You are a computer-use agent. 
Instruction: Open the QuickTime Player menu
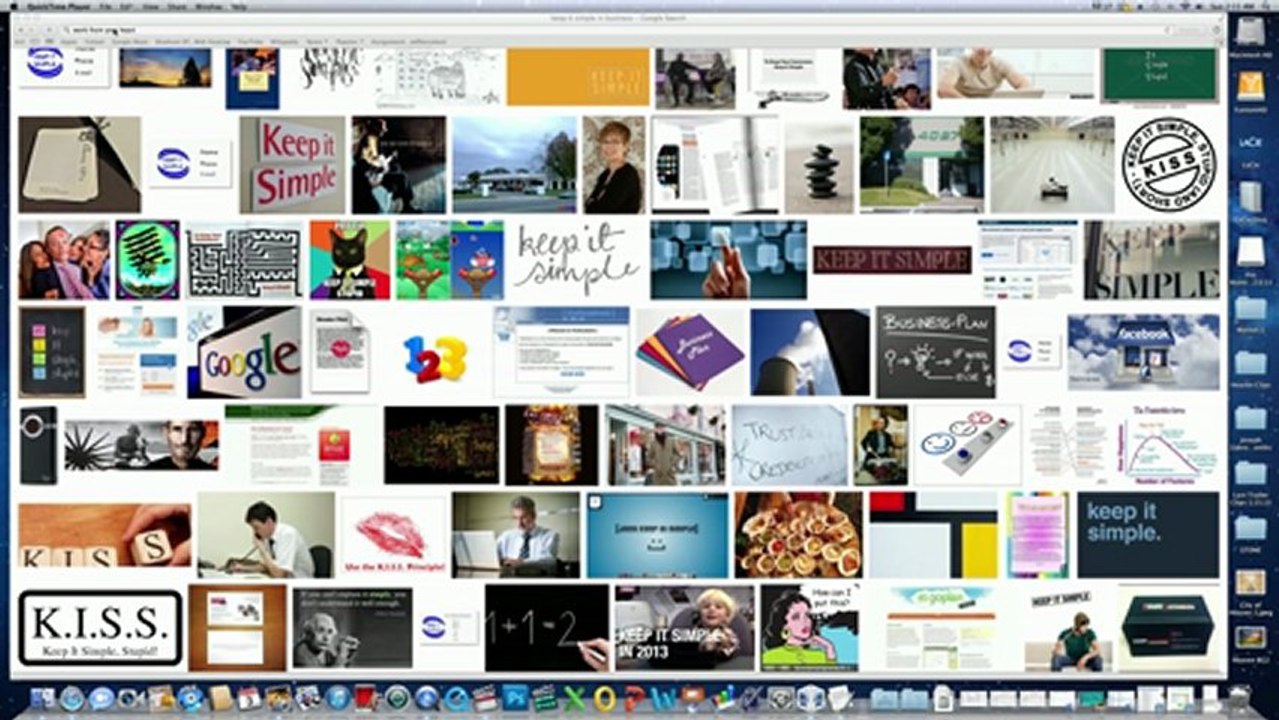pyautogui.click(x=59, y=6)
